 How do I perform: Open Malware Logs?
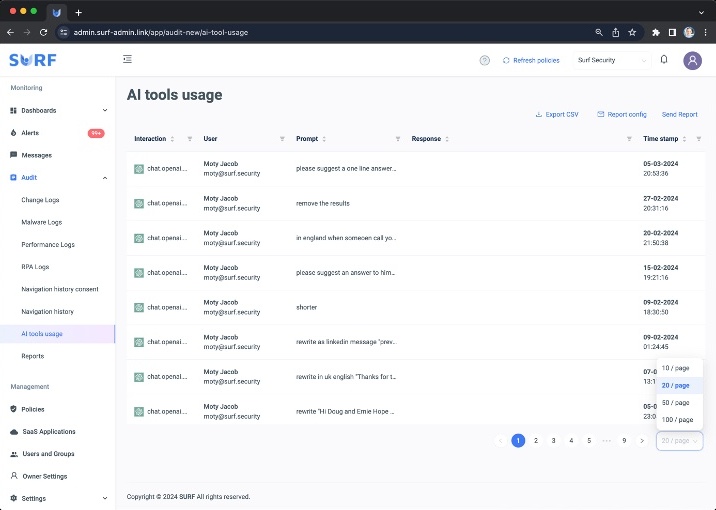pyautogui.click(x=42, y=222)
